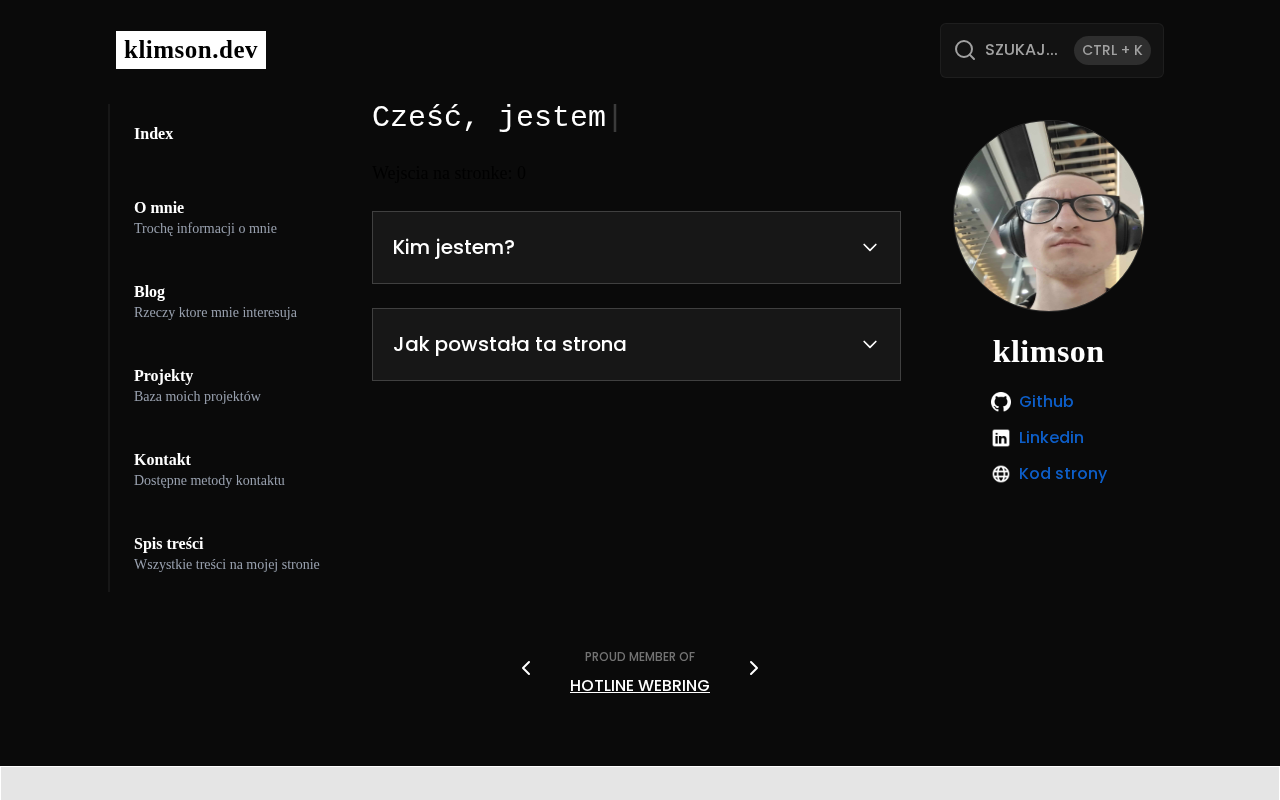Click the search magnifier icon
The width and height of the screenshot is (1280, 800).
pos(964,50)
